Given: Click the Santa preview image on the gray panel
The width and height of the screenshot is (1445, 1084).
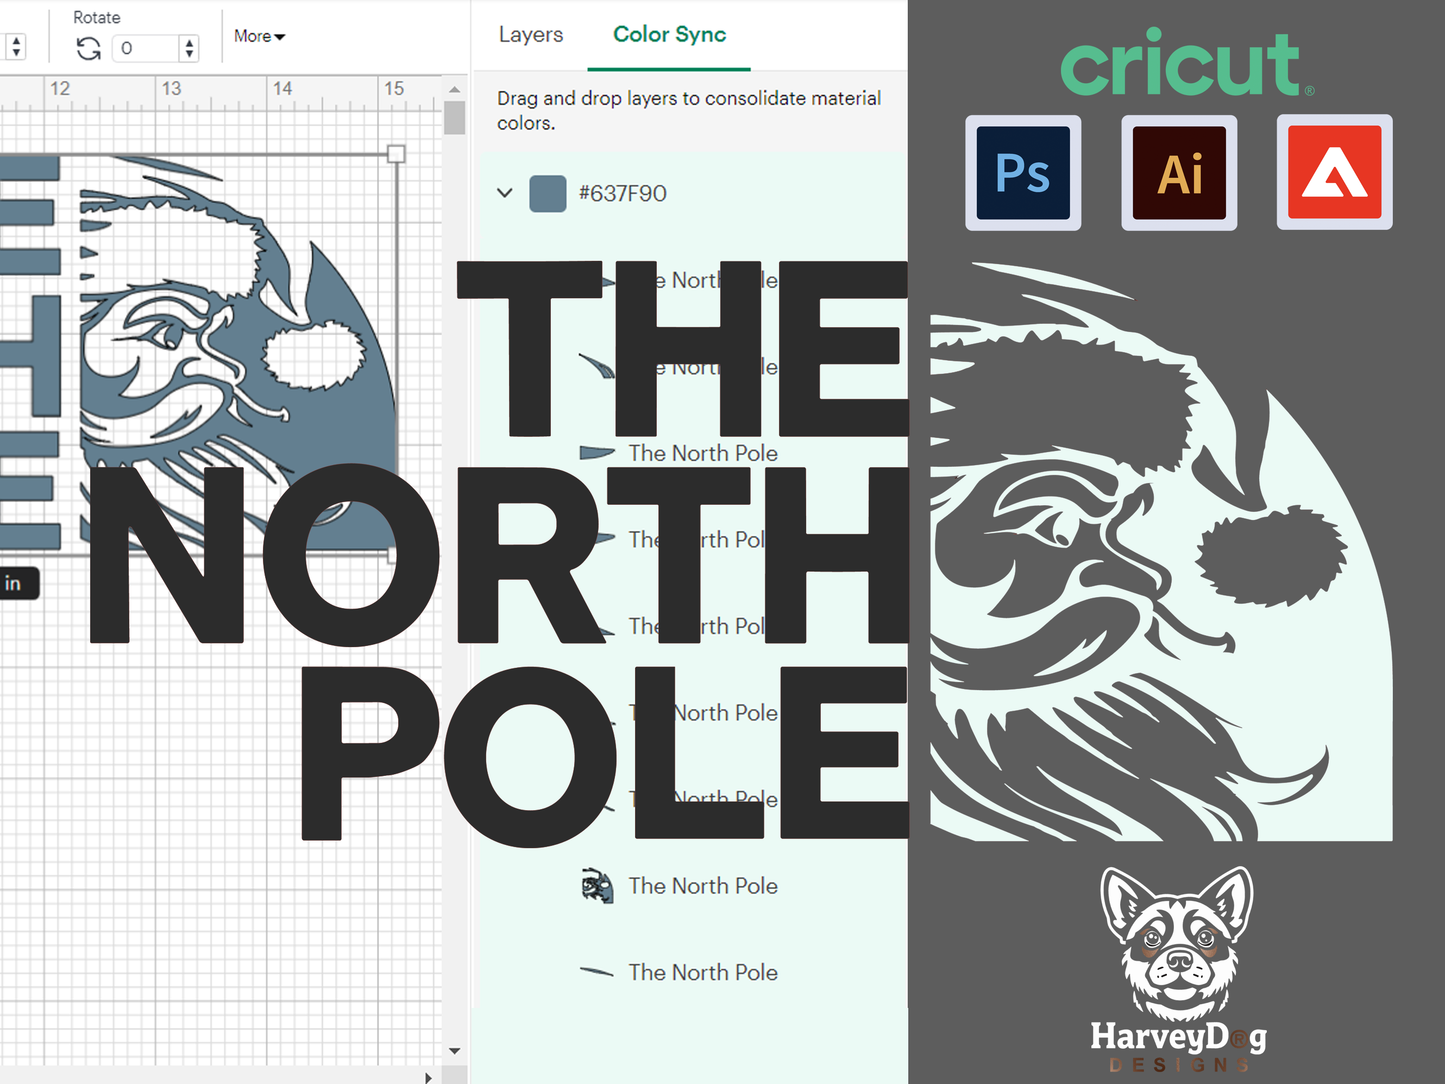Looking at the screenshot, I should click(1161, 552).
